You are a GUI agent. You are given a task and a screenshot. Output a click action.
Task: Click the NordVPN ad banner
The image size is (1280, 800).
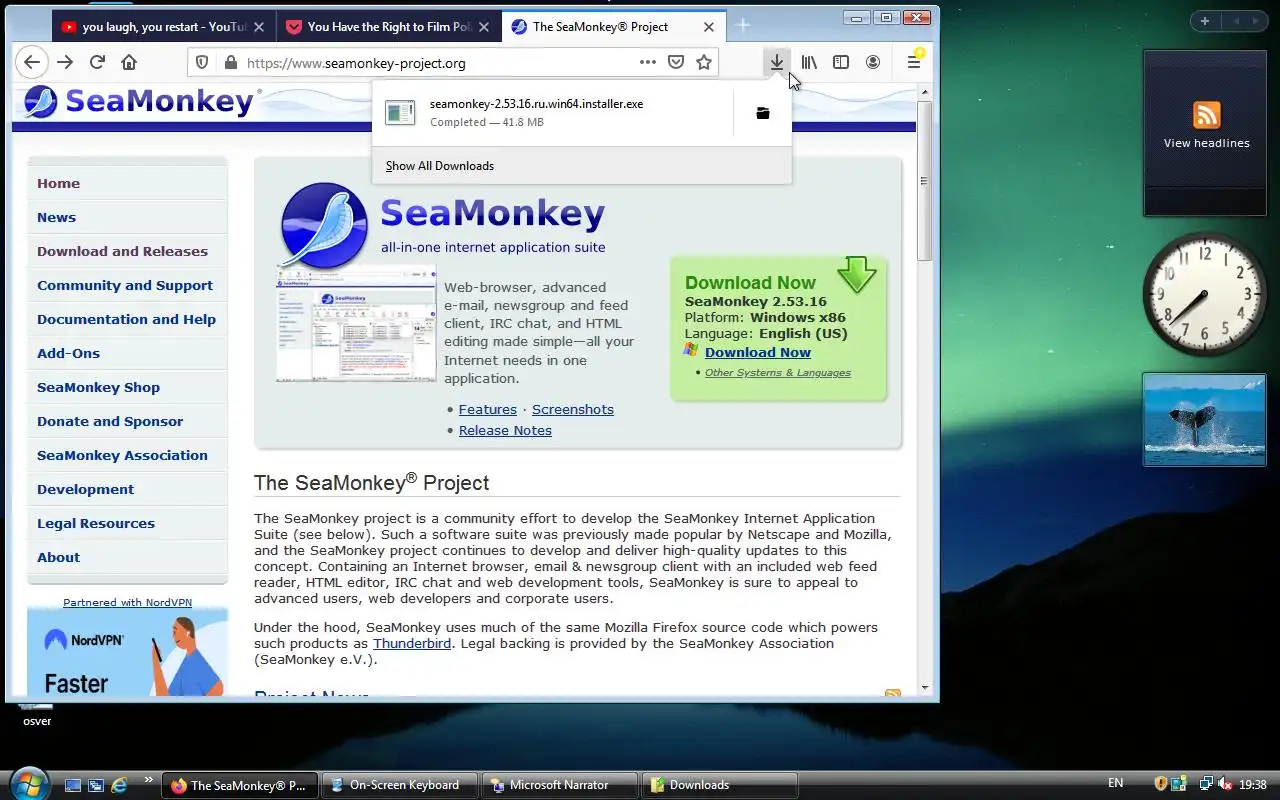click(127, 652)
